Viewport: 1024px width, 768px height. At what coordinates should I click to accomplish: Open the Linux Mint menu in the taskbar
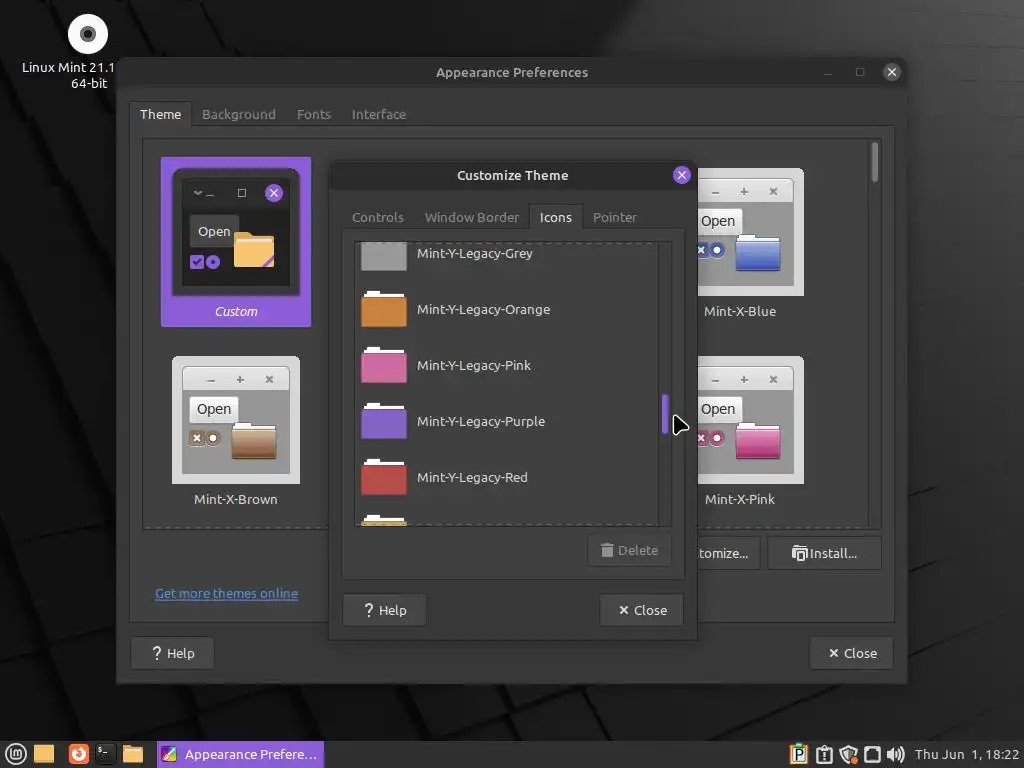point(16,754)
